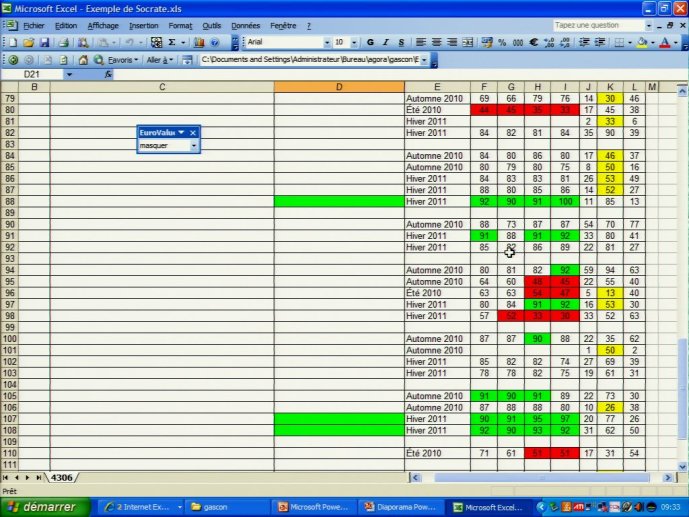Click Search the Web globe icon

pos(99,60)
